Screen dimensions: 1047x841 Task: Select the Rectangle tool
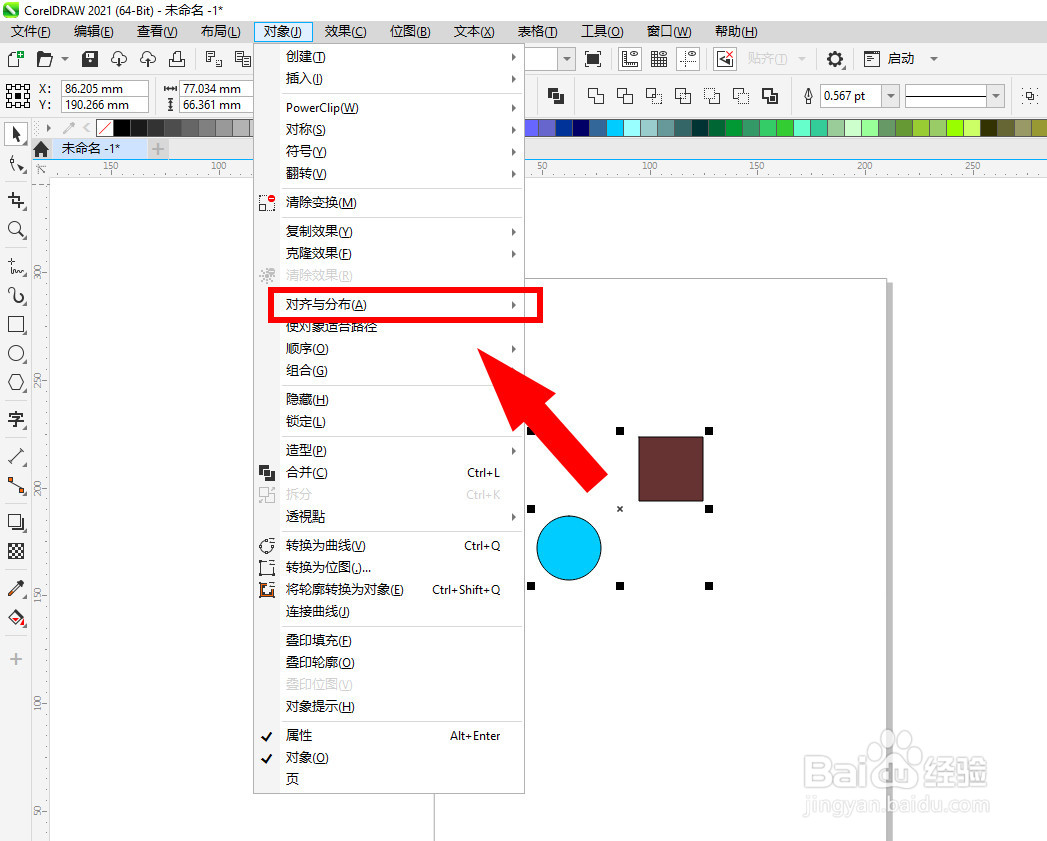(15, 324)
